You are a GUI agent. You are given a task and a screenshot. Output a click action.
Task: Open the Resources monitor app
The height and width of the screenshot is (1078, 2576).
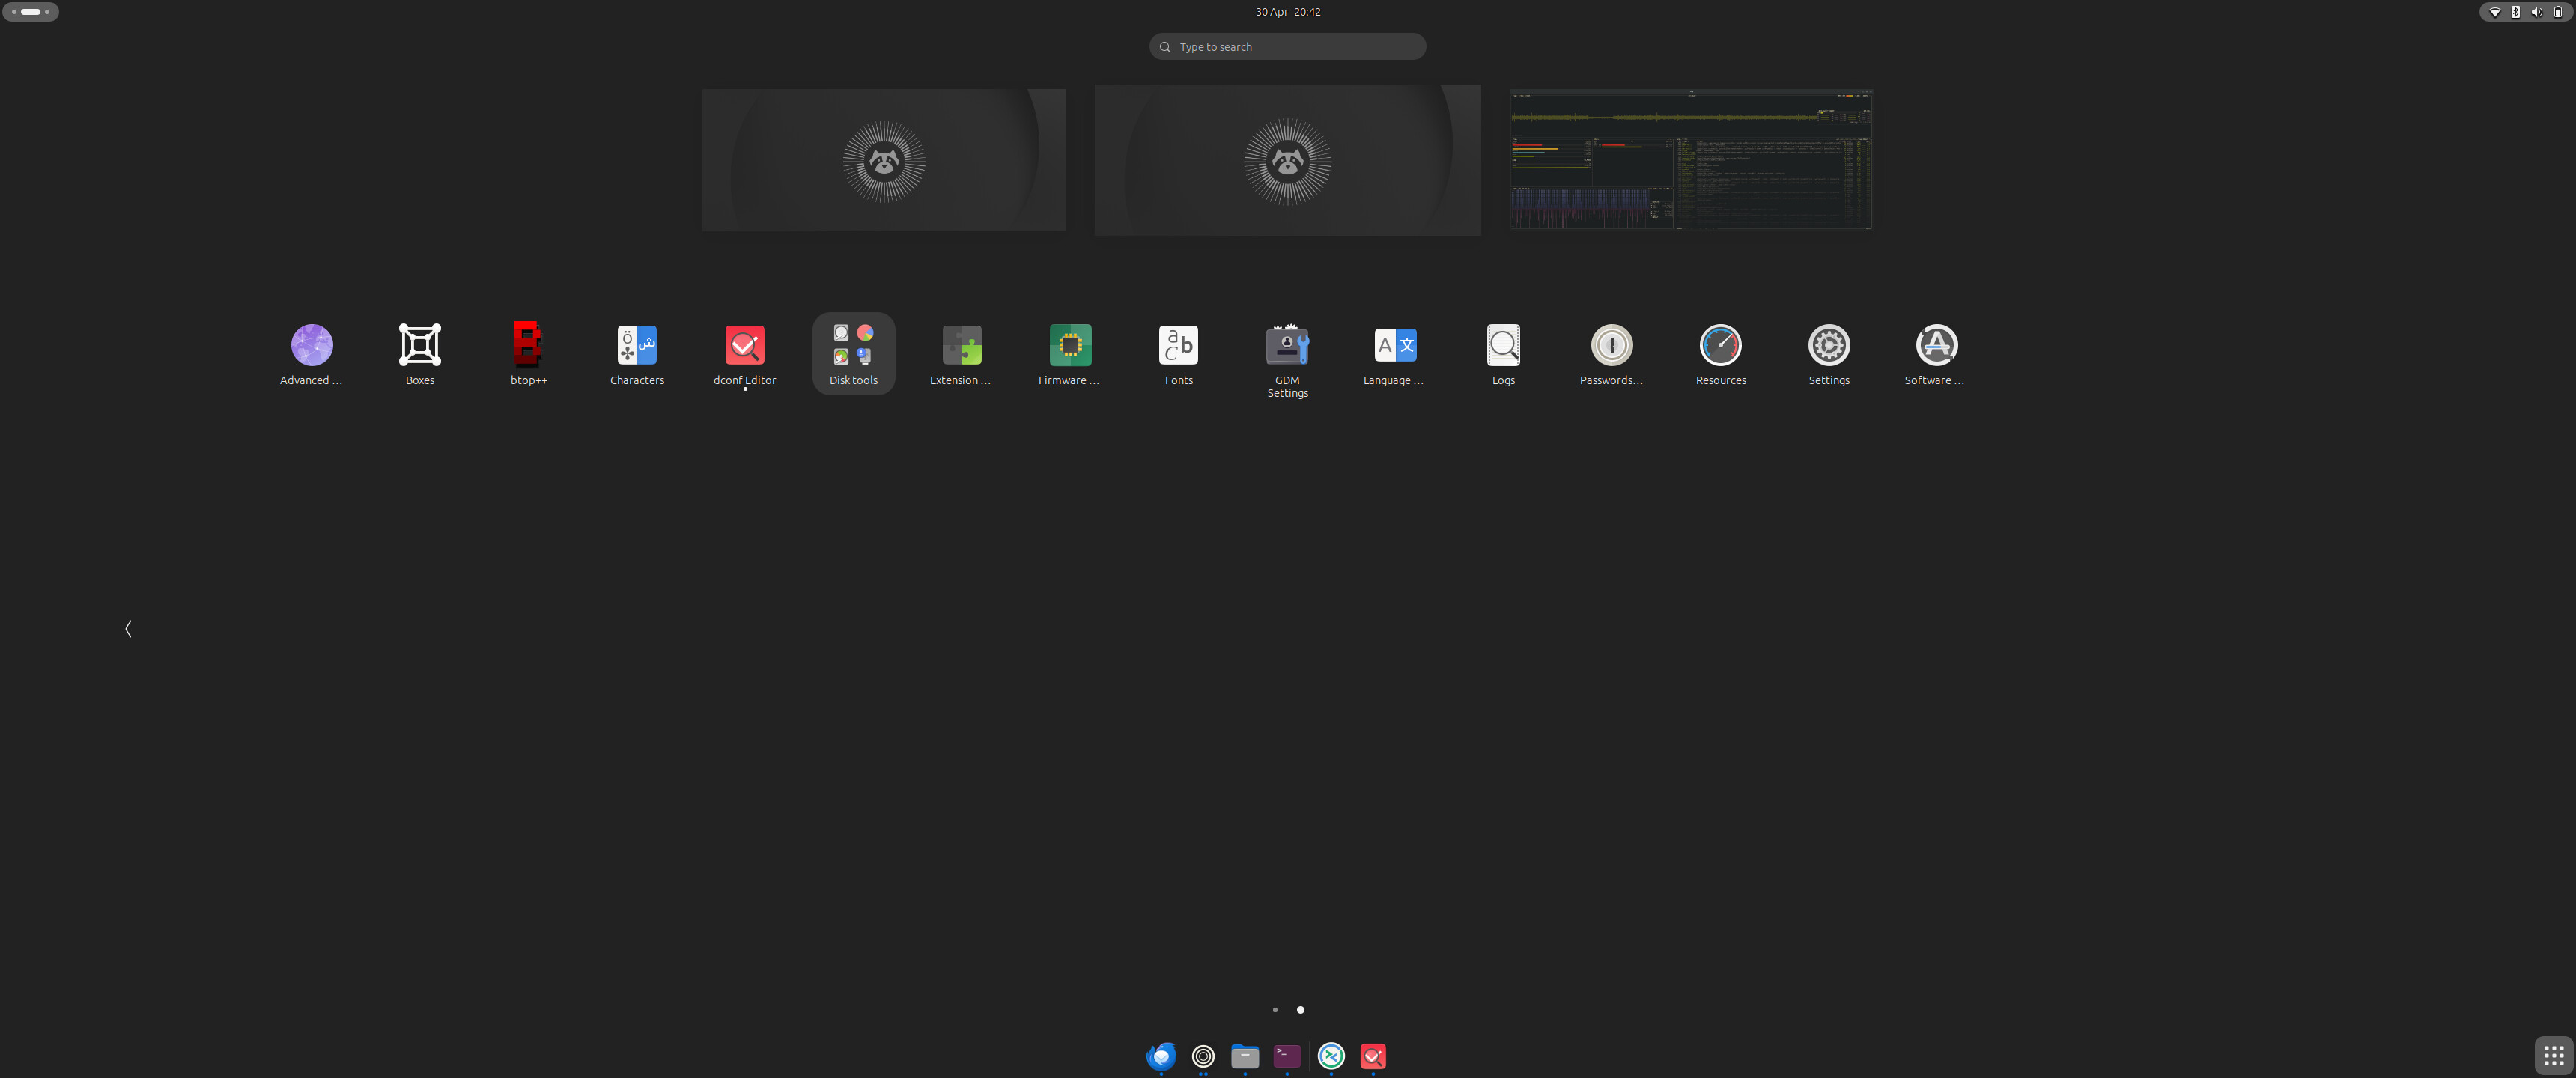(x=1720, y=354)
